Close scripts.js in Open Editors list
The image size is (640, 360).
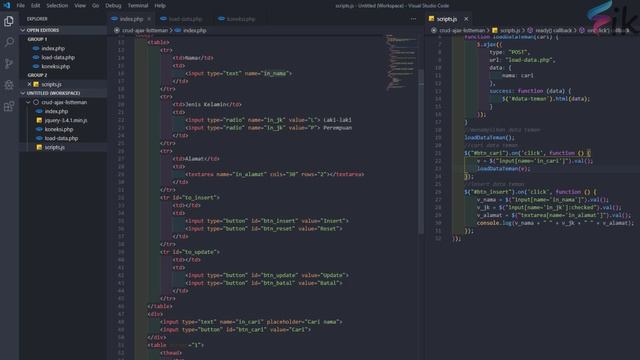click(29, 84)
